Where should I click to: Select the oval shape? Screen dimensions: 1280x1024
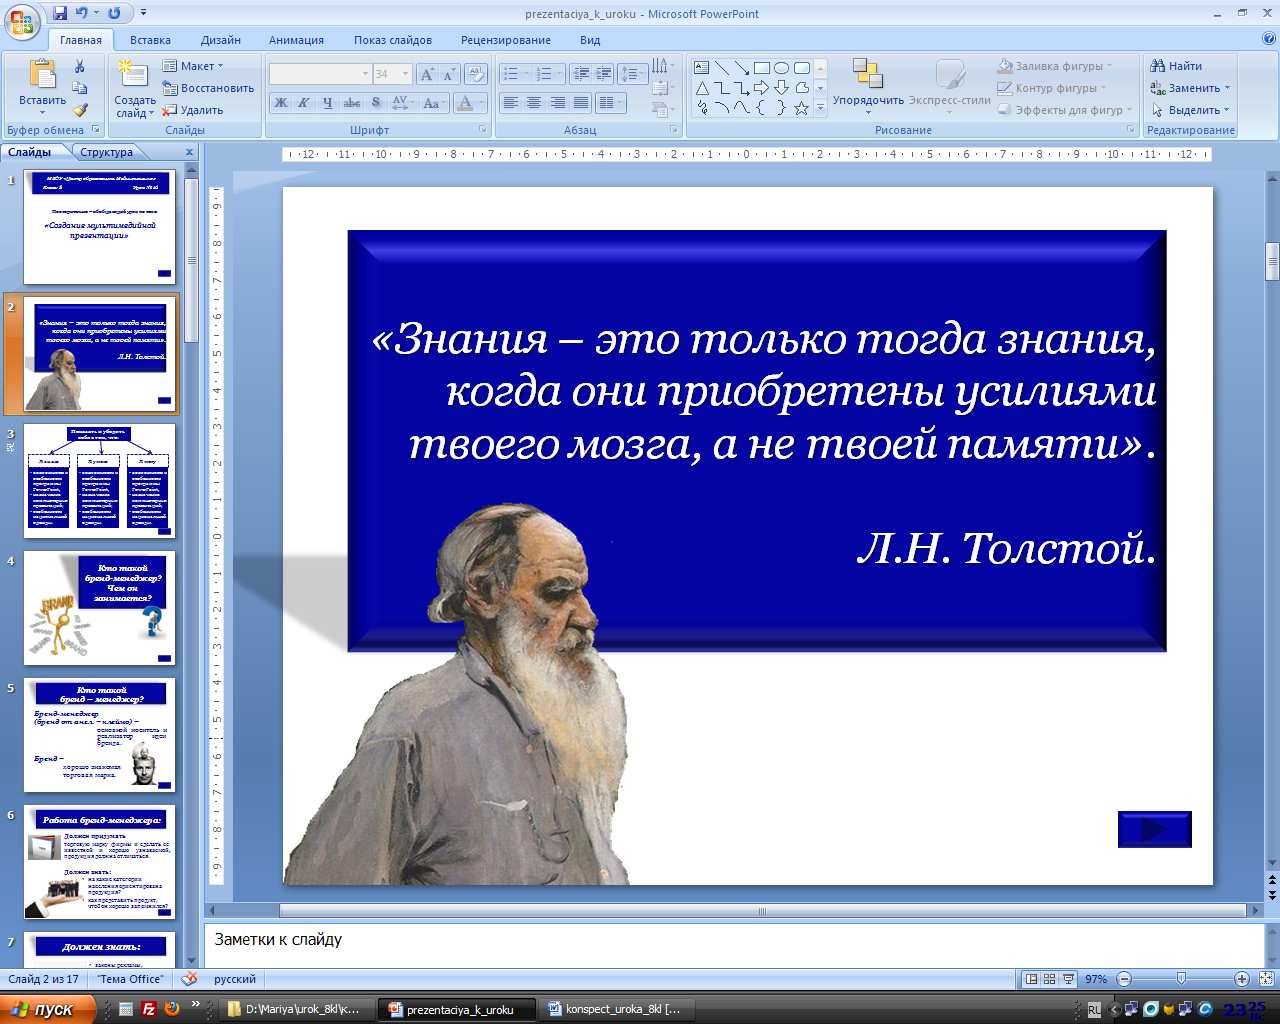point(782,68)
